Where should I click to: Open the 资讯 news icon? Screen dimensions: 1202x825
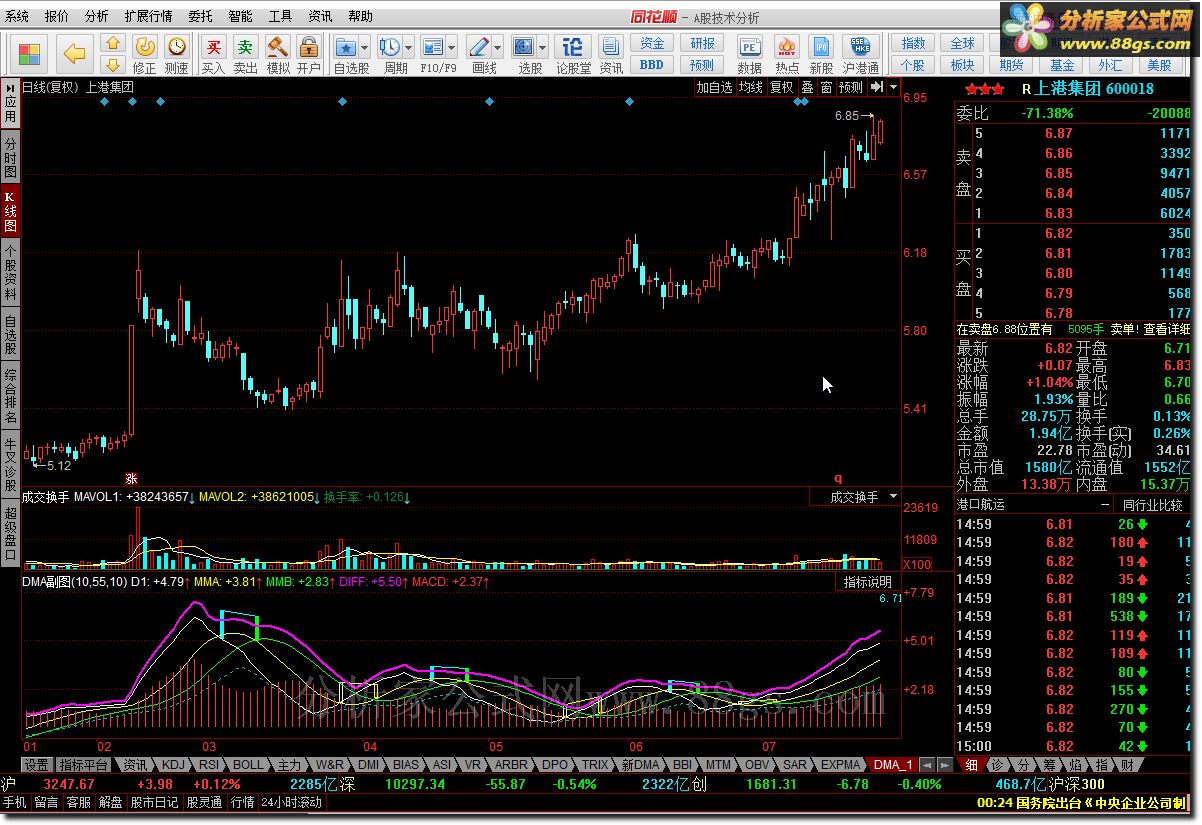pyautogui.click(x=611, y=46)
